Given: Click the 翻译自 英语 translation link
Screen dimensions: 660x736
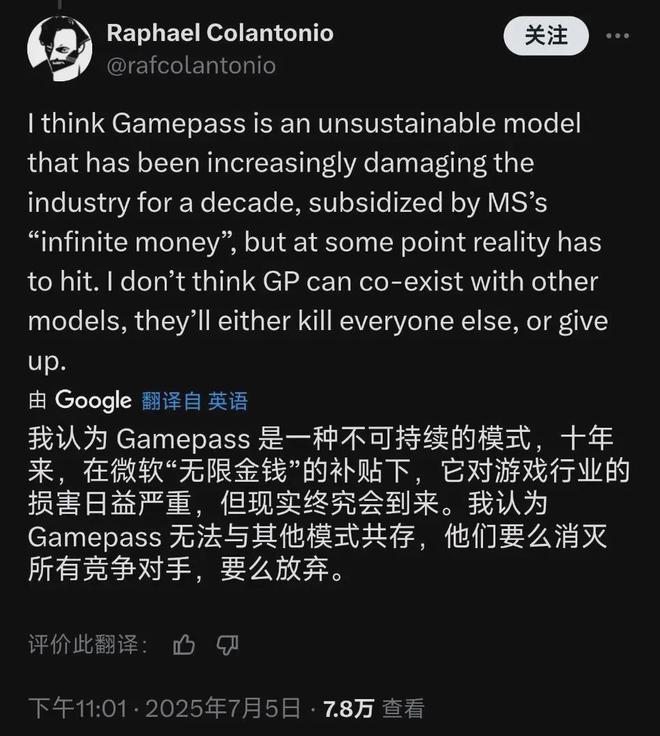Looking at the screenshot, I should (194, 401).
